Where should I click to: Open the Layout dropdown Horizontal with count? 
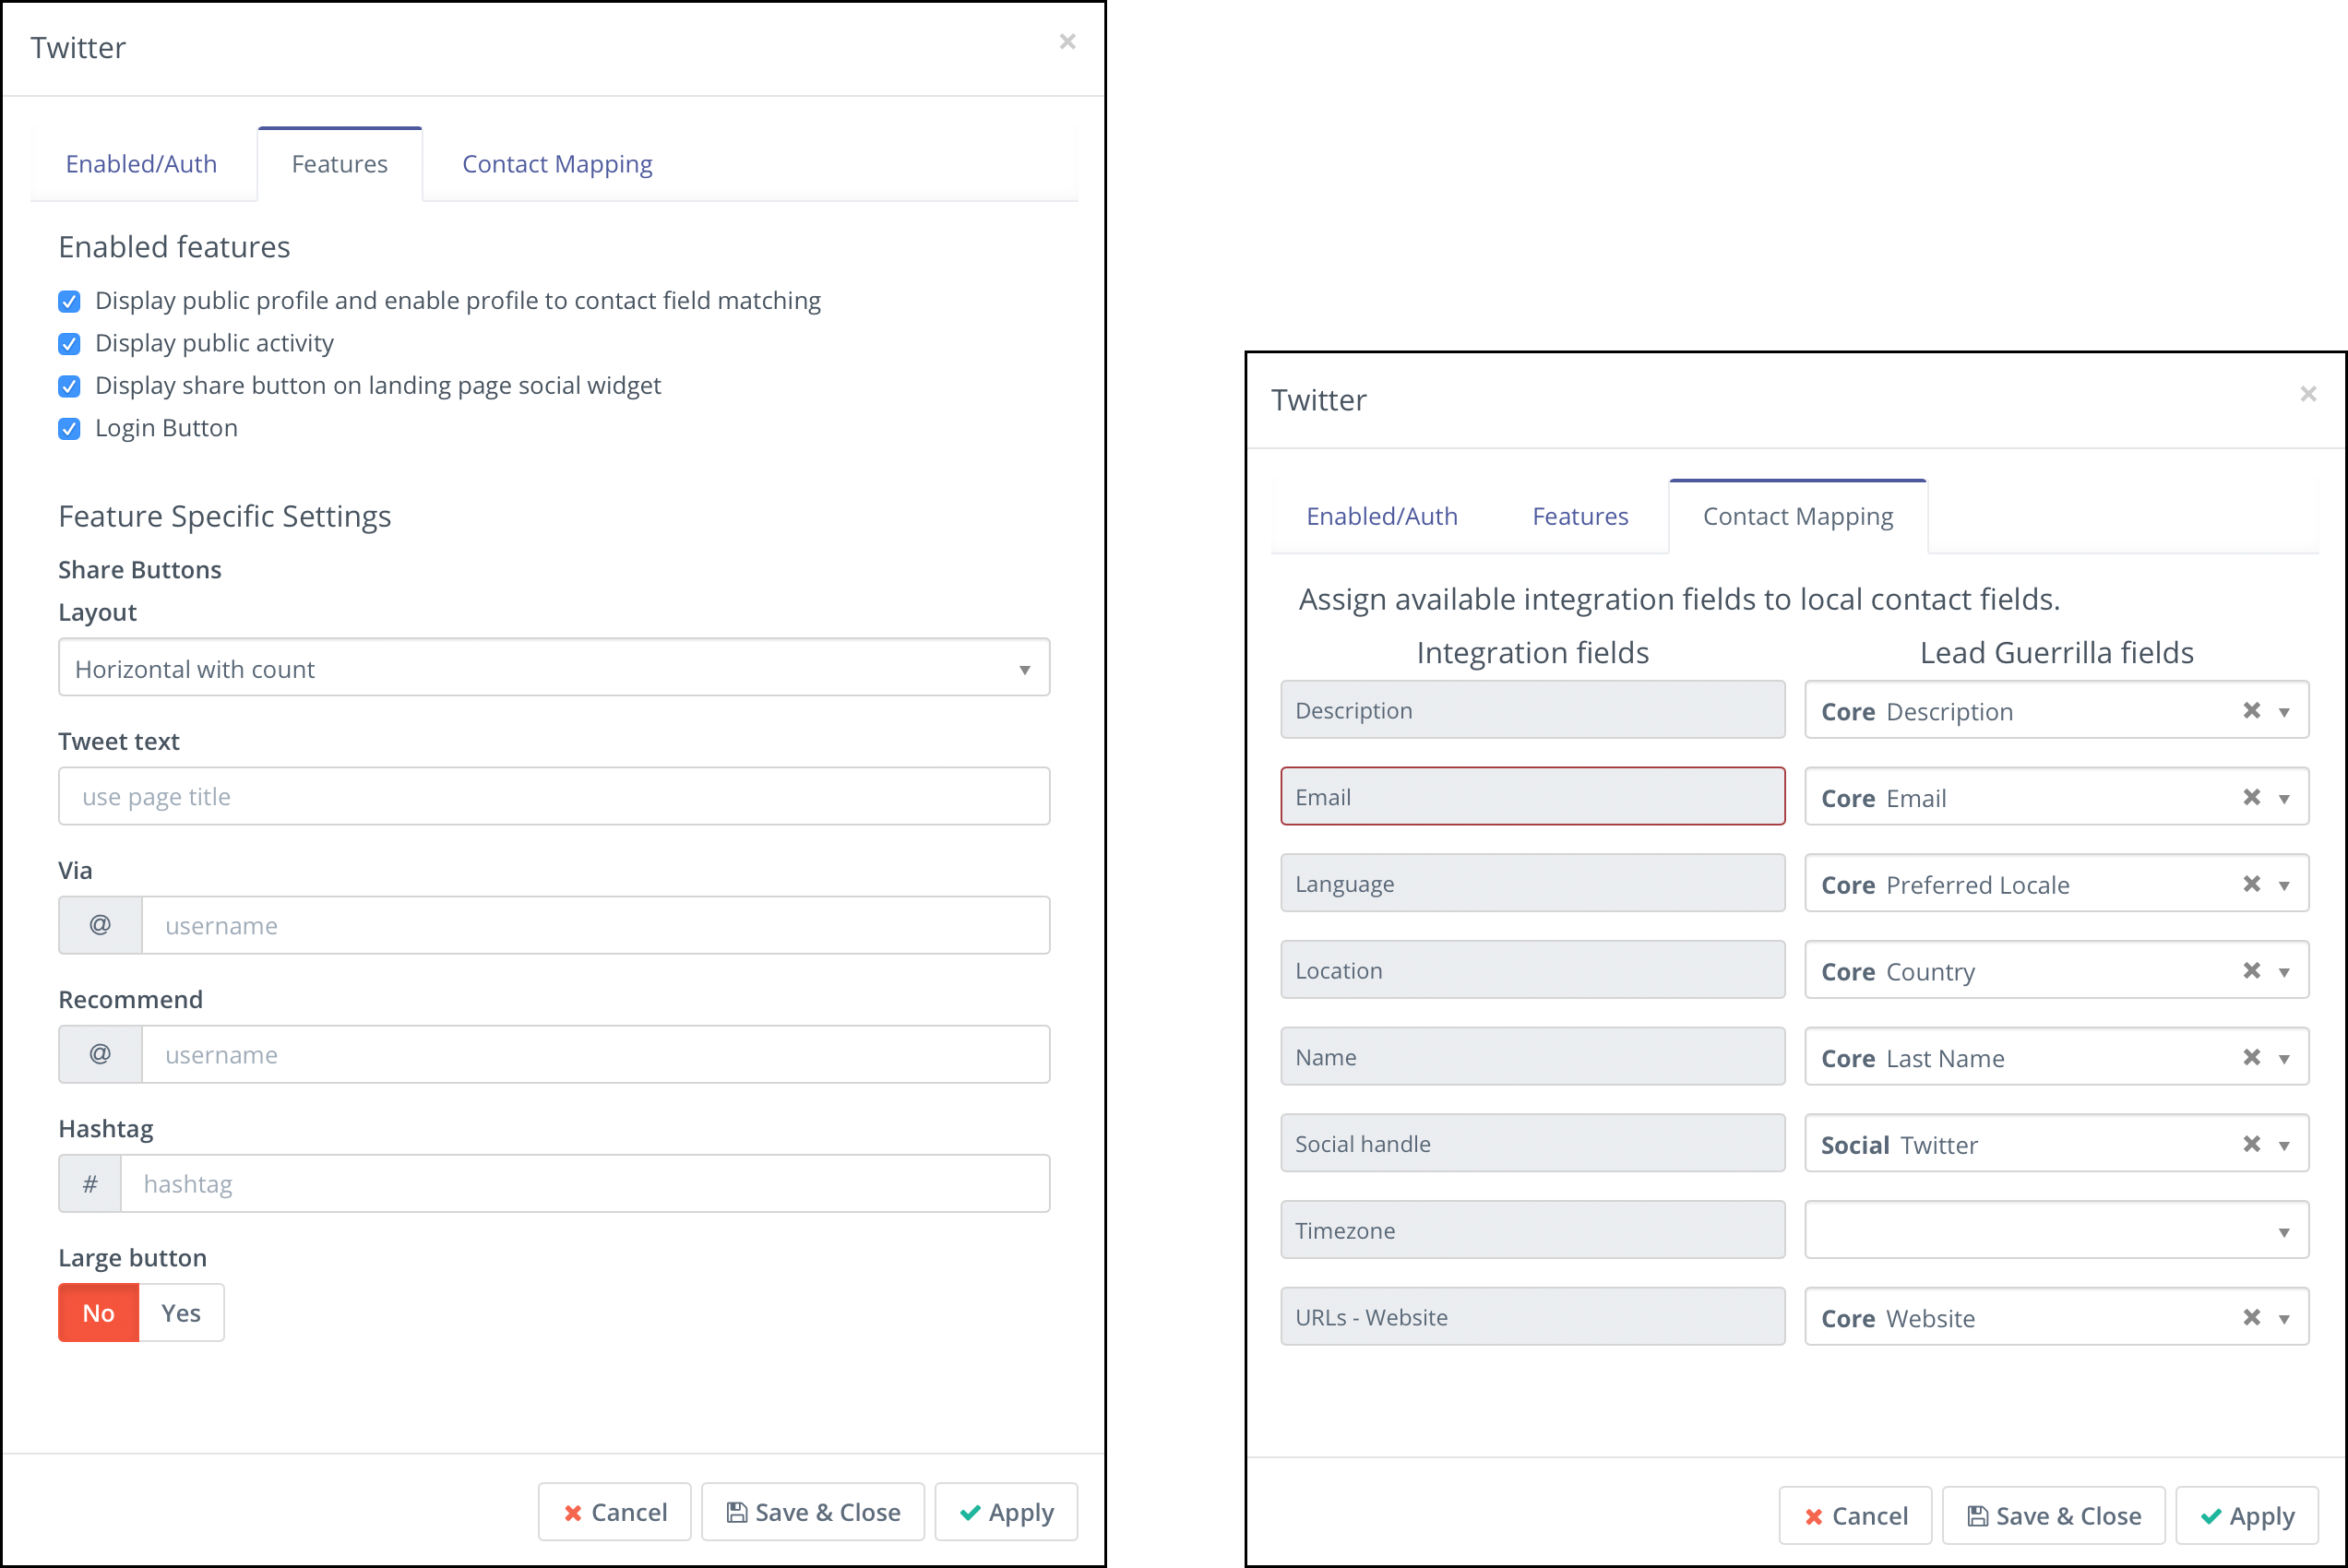(x=554, y=667)
